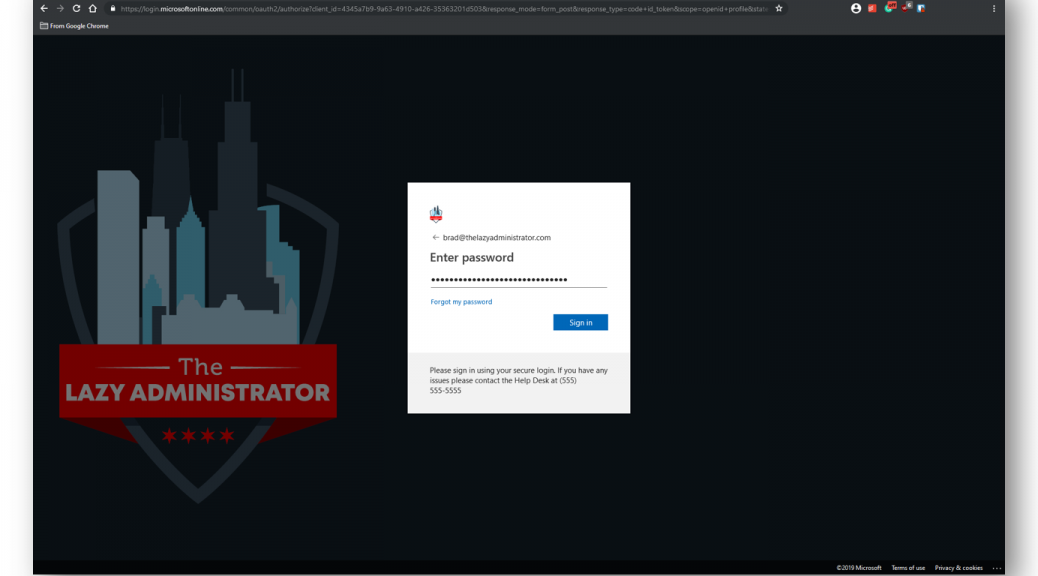Reload the login page
Viewport: 1038px width, 576px height.
point(76,9)
